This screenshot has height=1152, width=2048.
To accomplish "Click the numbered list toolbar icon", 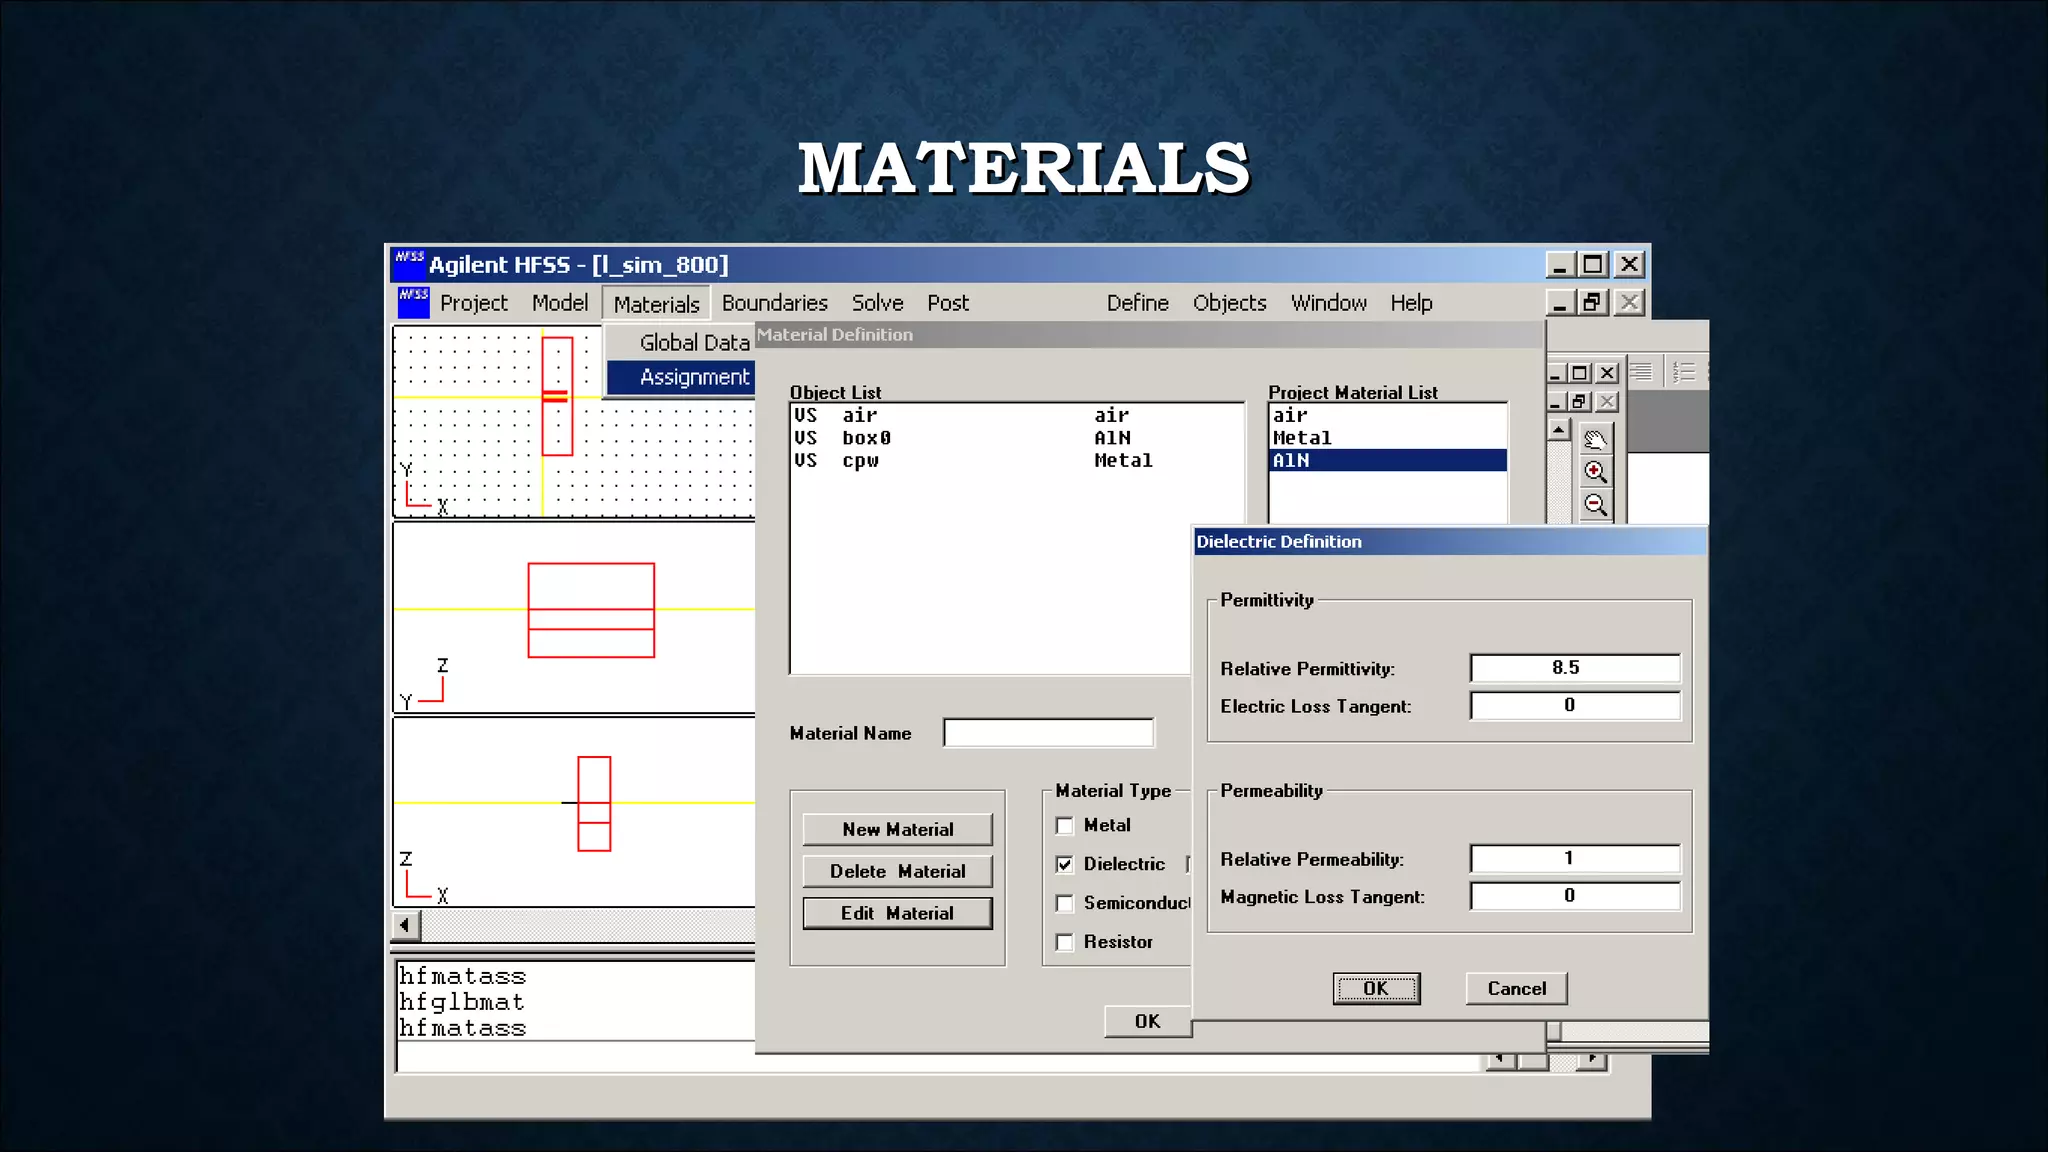I will [1684, 373].
